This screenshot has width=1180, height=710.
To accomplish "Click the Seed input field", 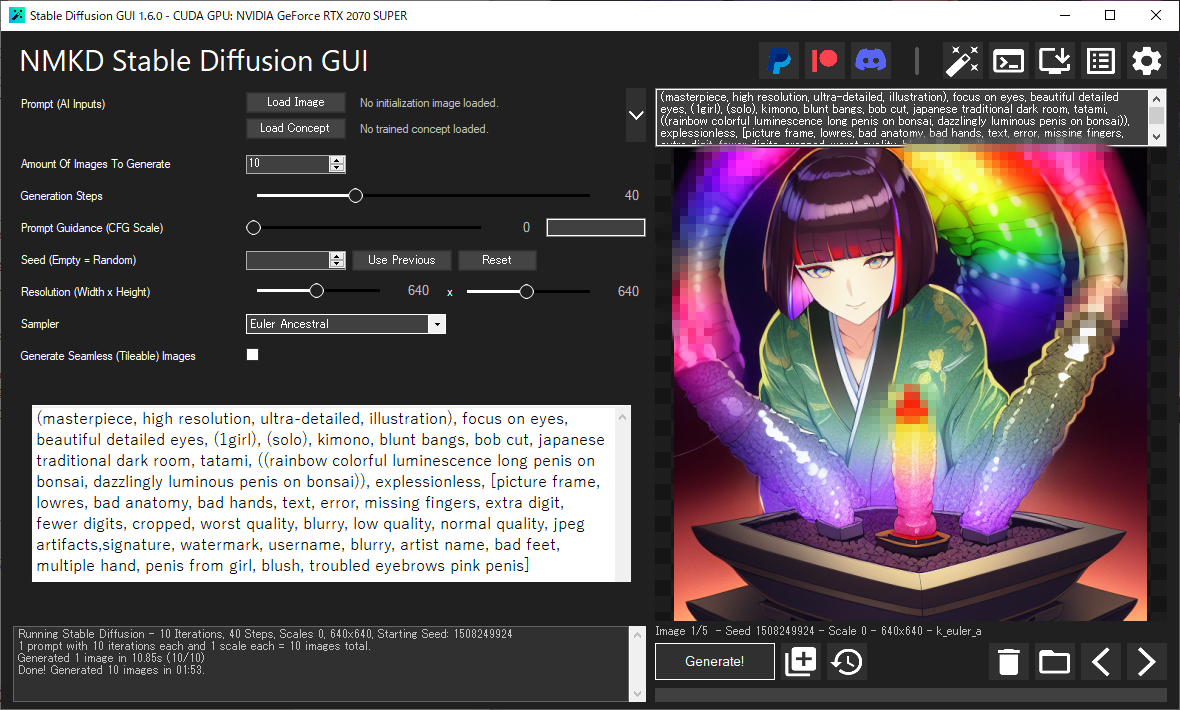I will [288, 260].
